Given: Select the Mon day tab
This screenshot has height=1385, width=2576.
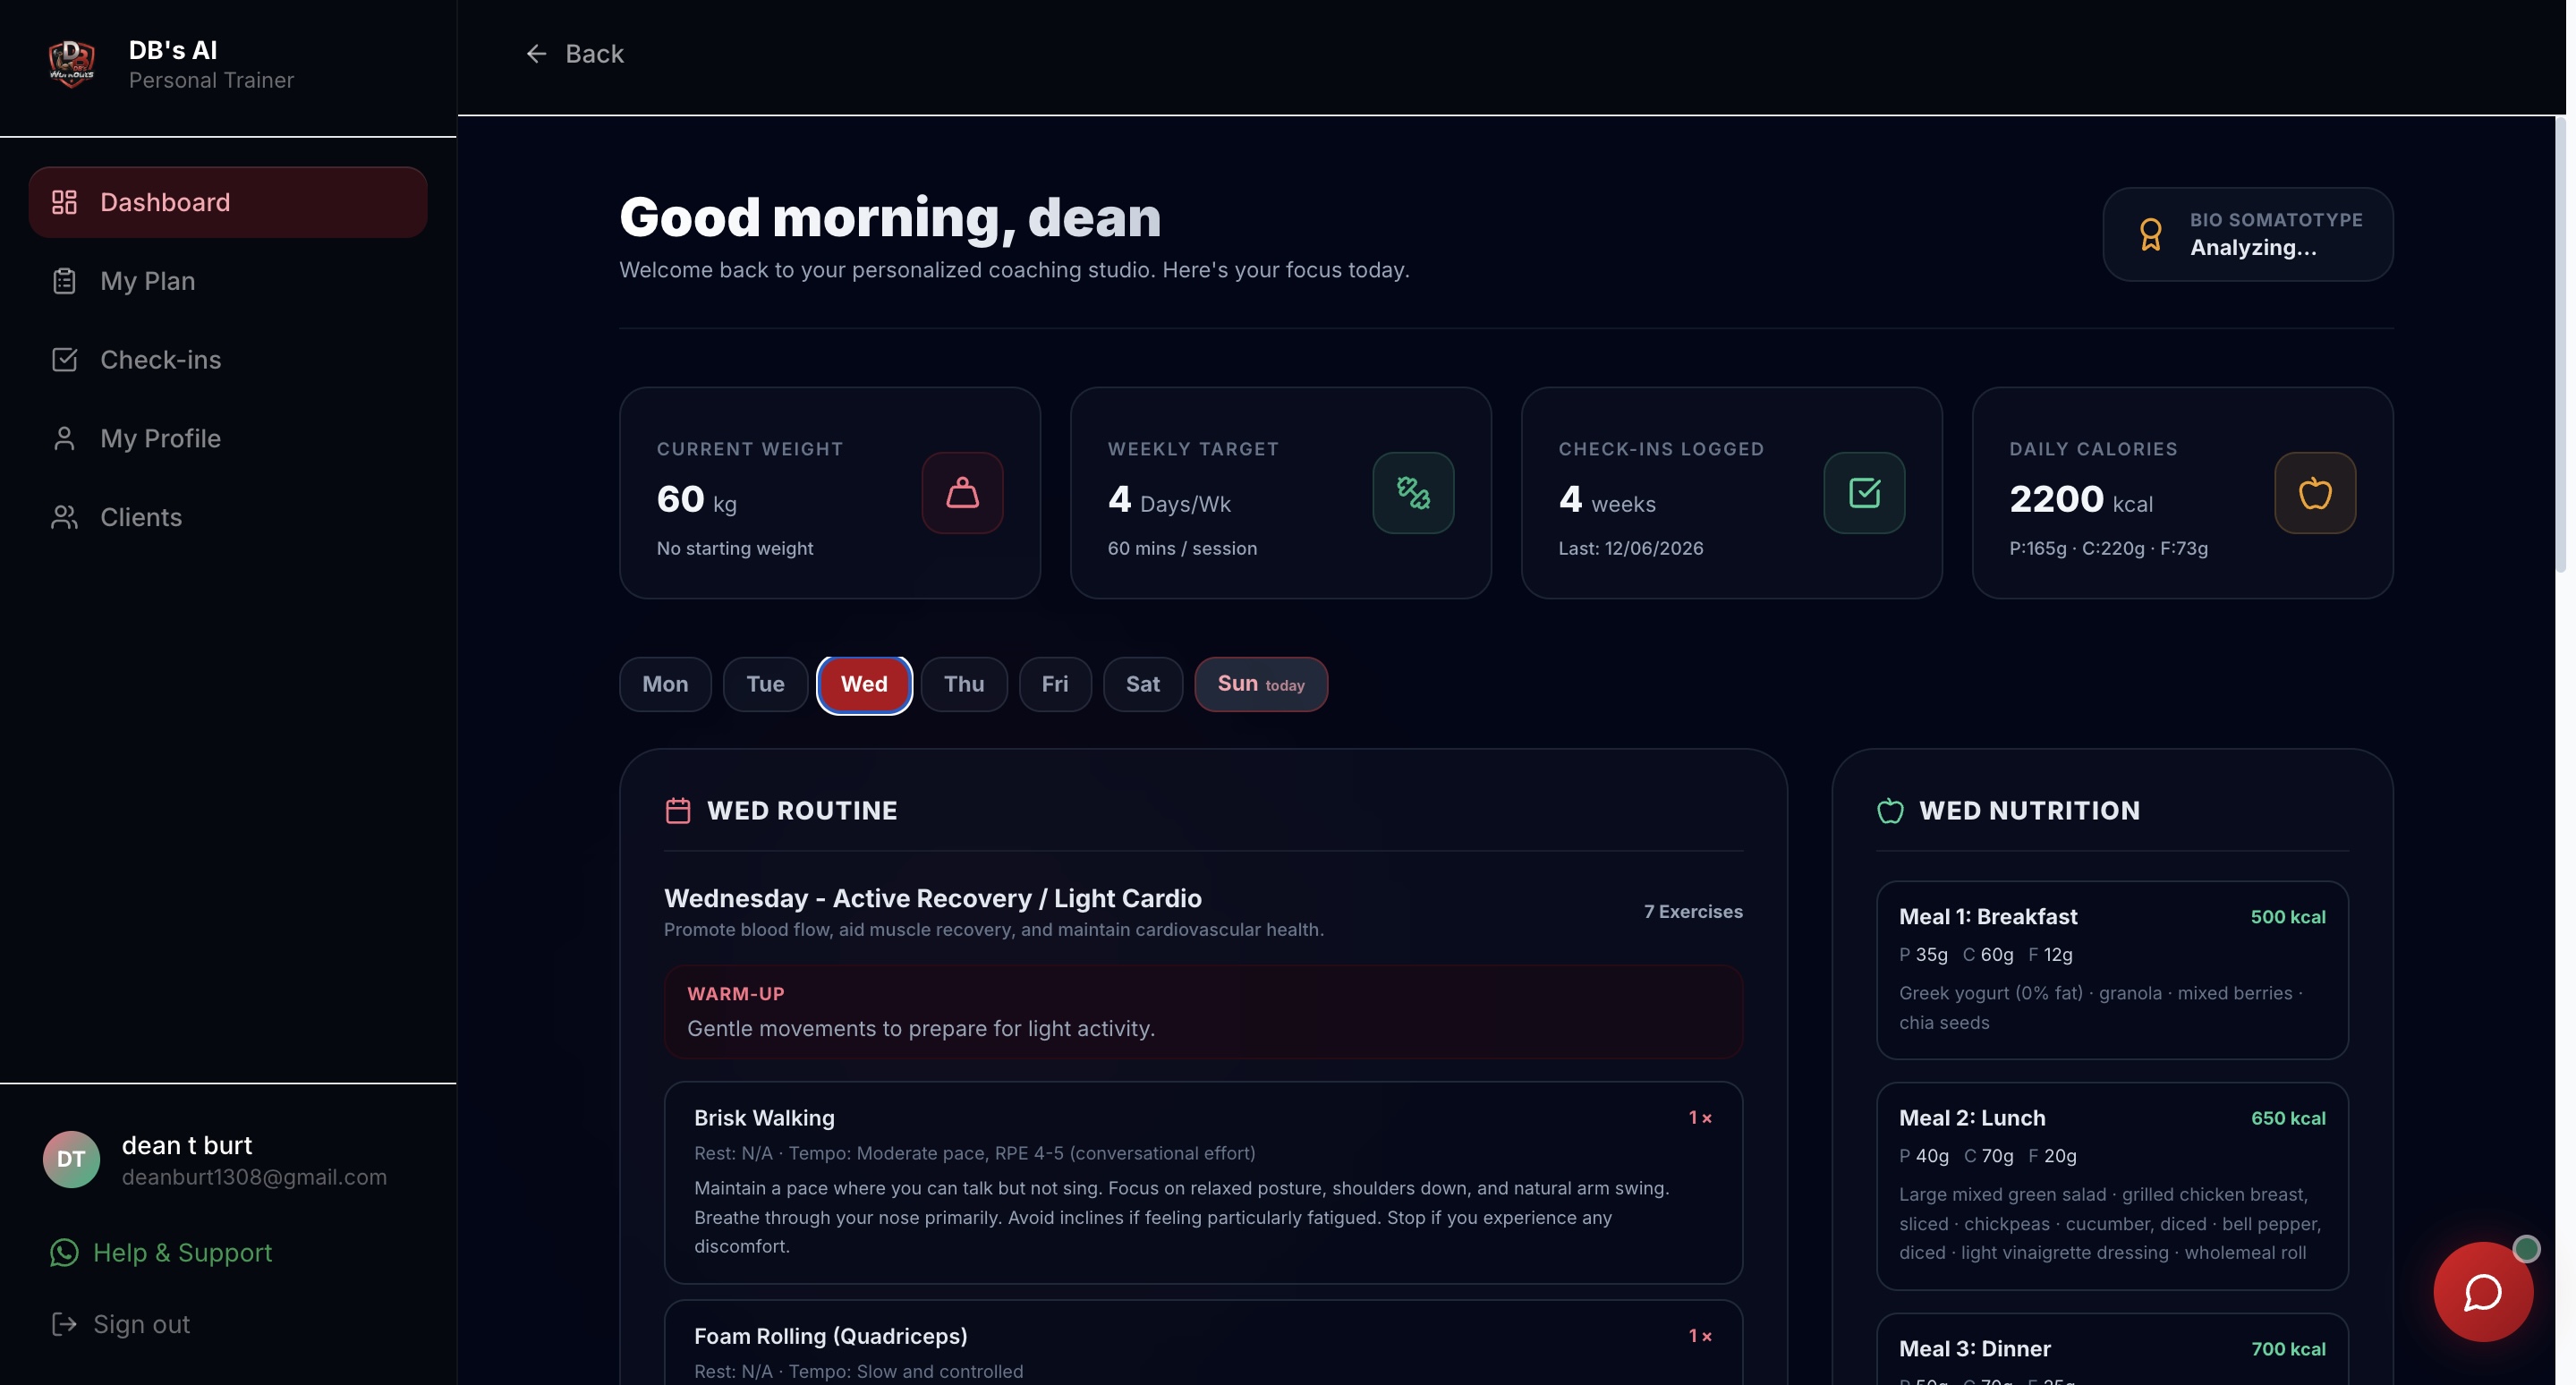Looking at the screenshot, I should [665, 684].
